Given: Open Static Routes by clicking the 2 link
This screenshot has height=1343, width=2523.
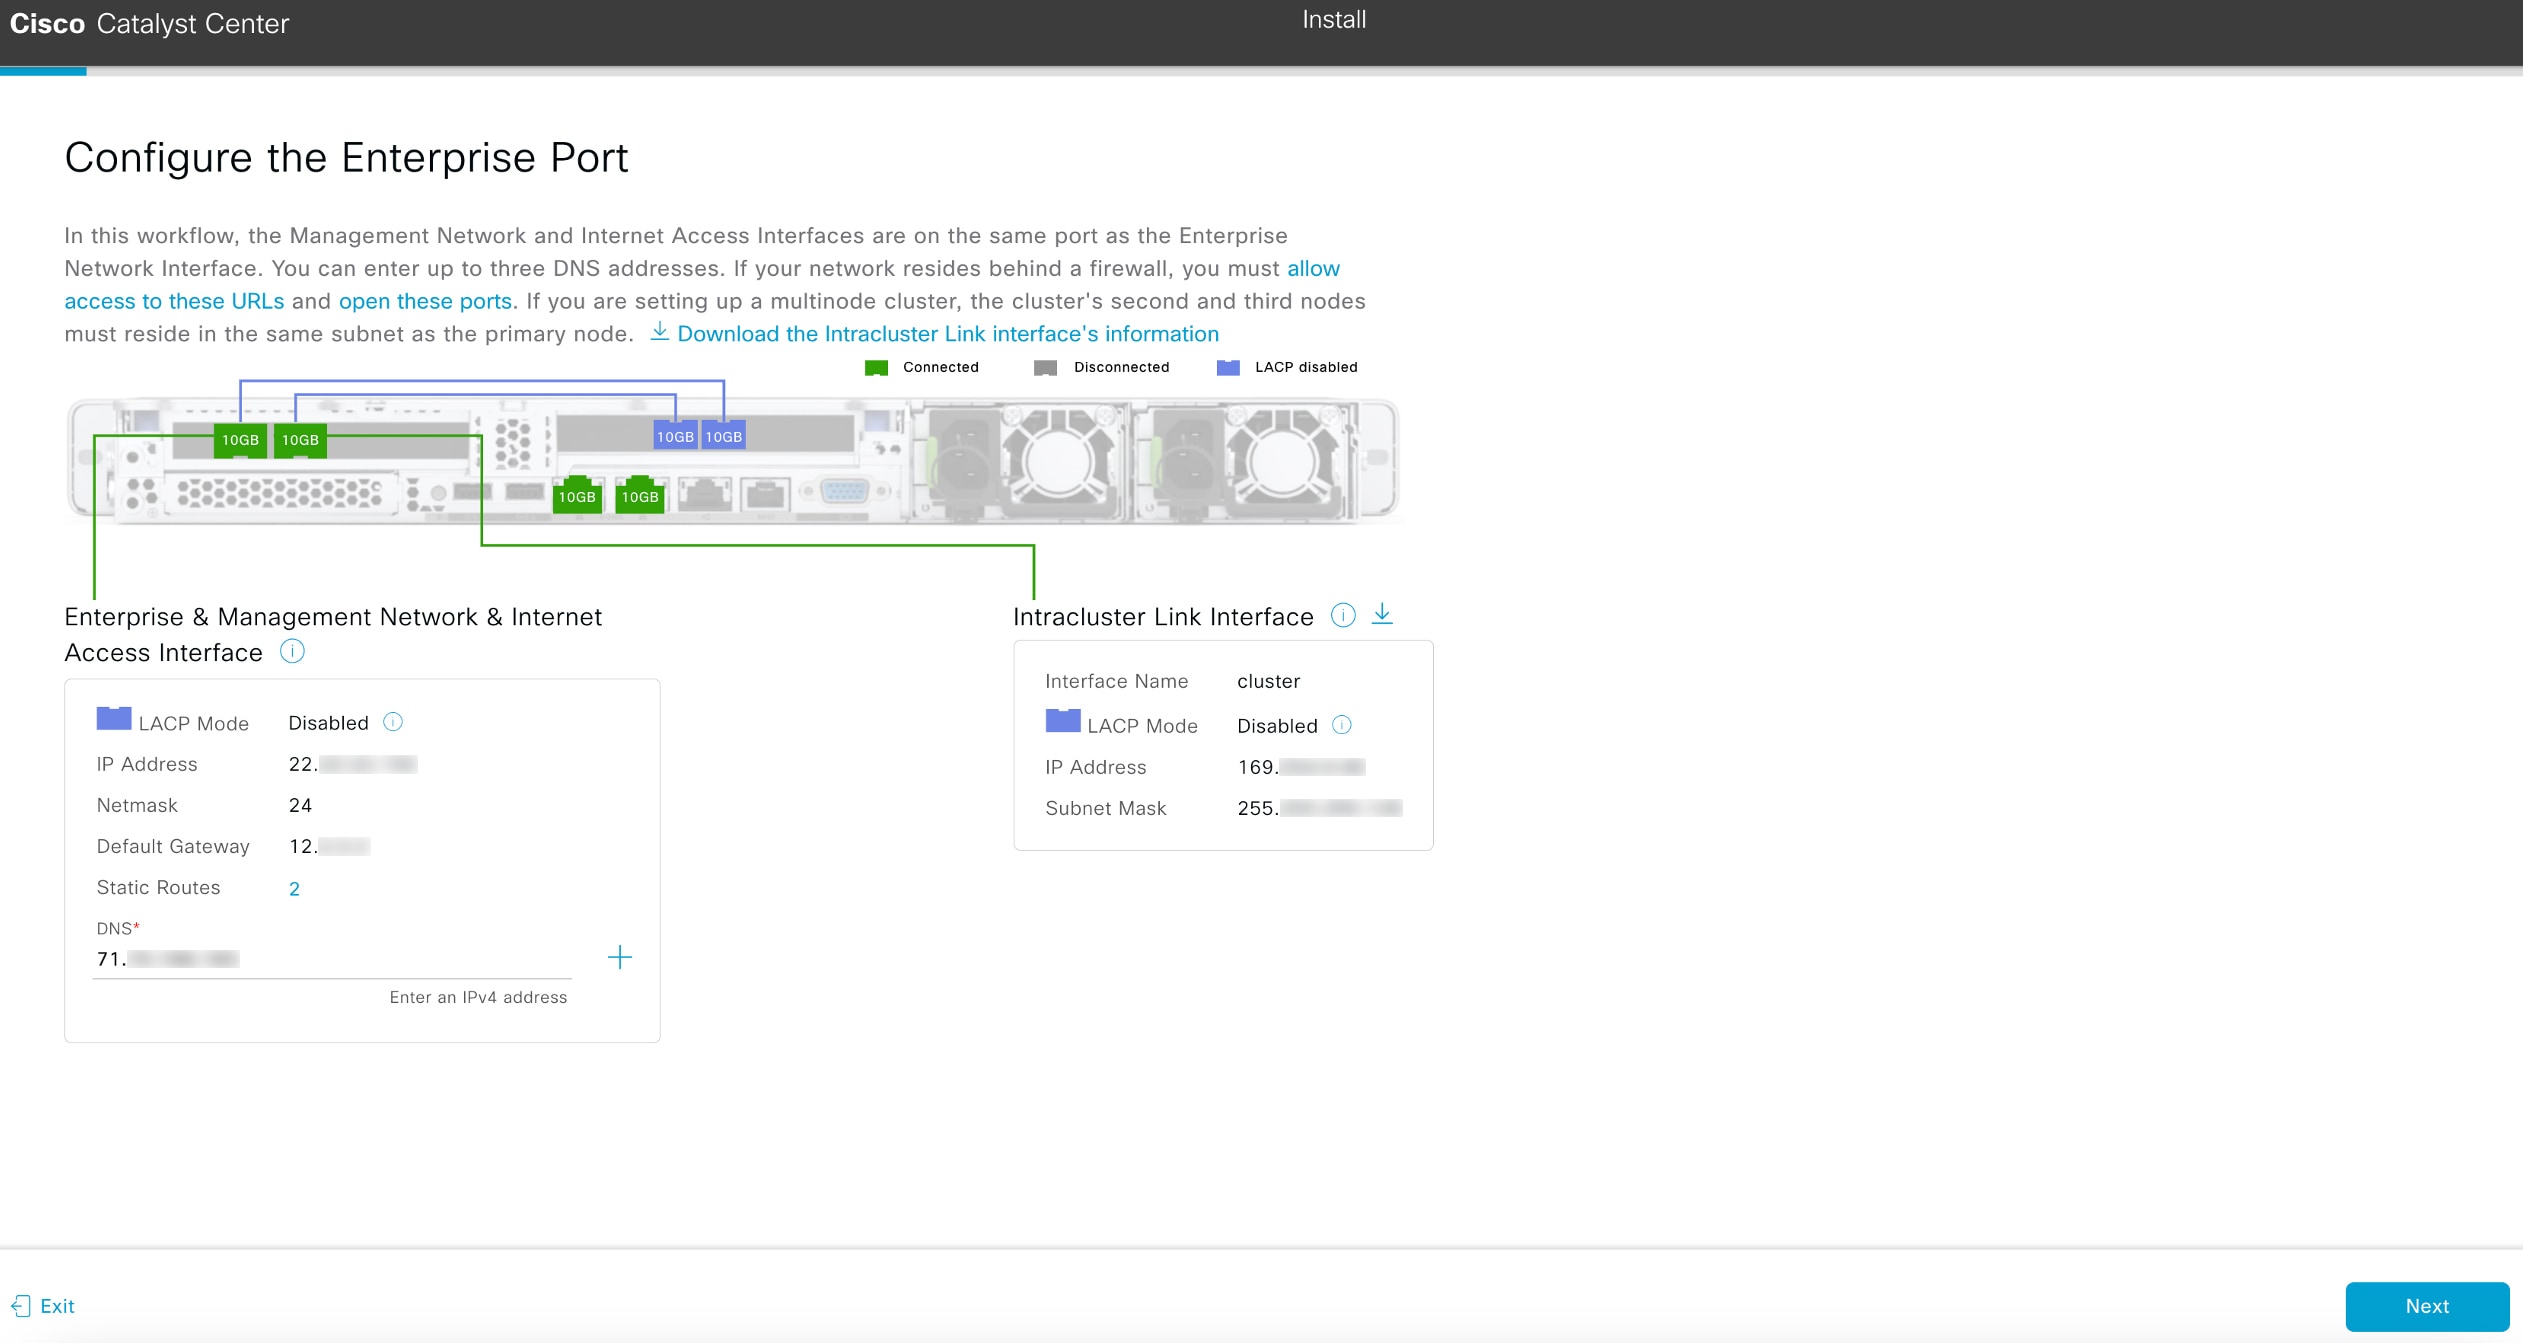Looking at the screenshot, I should pos(294,888).
